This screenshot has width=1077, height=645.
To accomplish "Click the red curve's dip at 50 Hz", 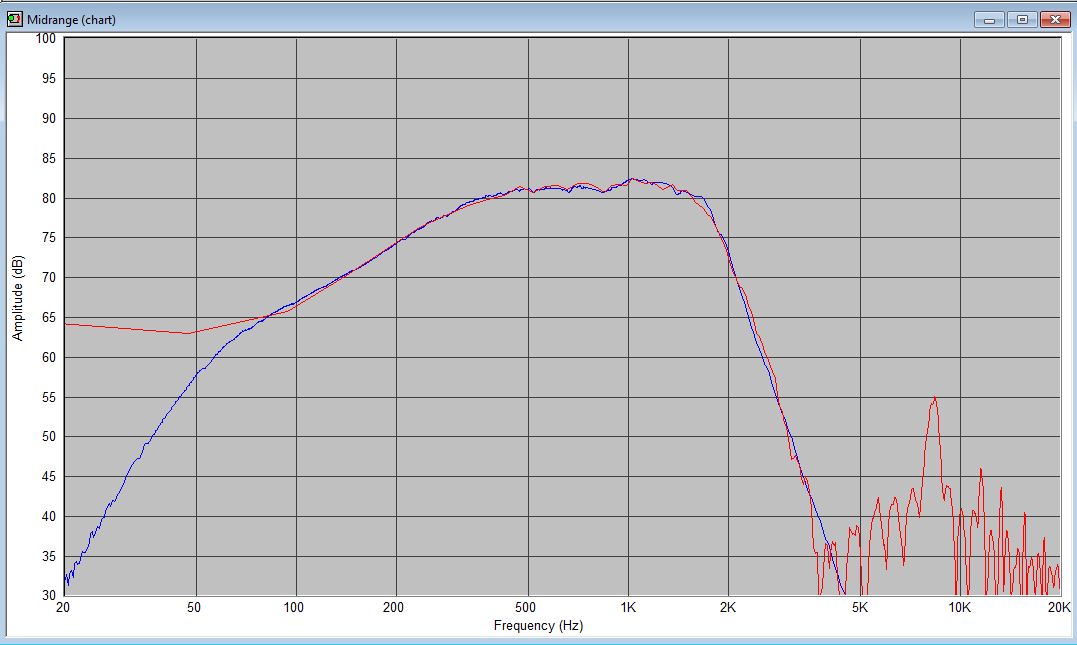I will (187, 333).
